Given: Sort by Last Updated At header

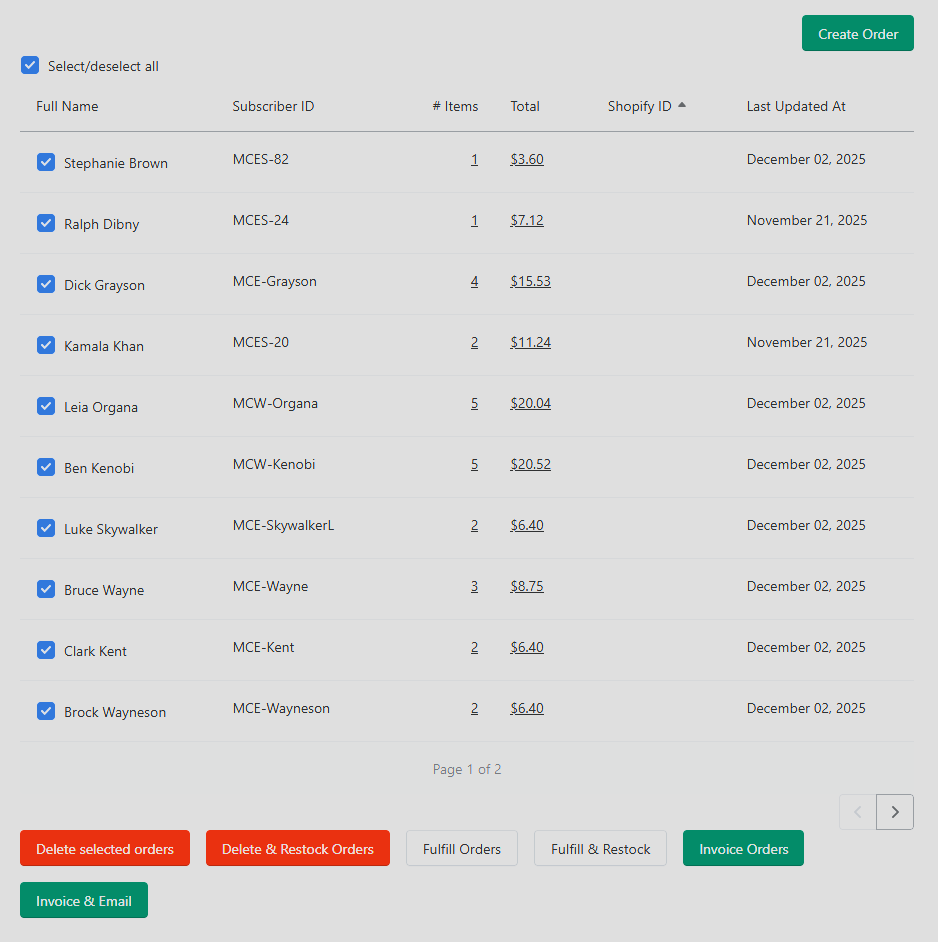Looking at the screenshot, I should [x=796, y=106].
